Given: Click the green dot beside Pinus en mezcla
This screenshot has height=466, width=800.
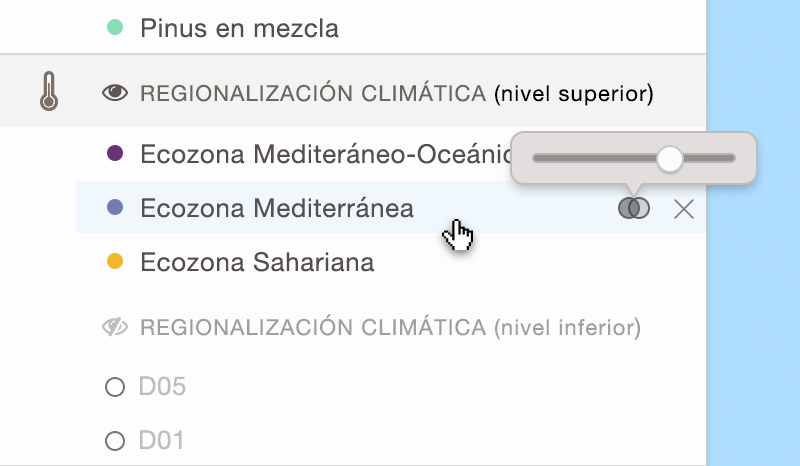Looking at the screenshot, I should pyautogui.click(x=115, y=28).
